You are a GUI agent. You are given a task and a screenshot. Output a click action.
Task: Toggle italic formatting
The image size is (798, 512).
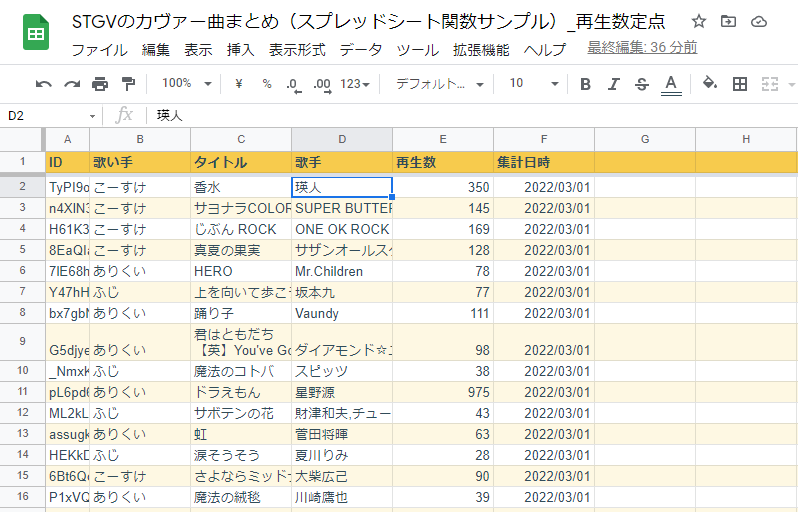coord(614,84)
